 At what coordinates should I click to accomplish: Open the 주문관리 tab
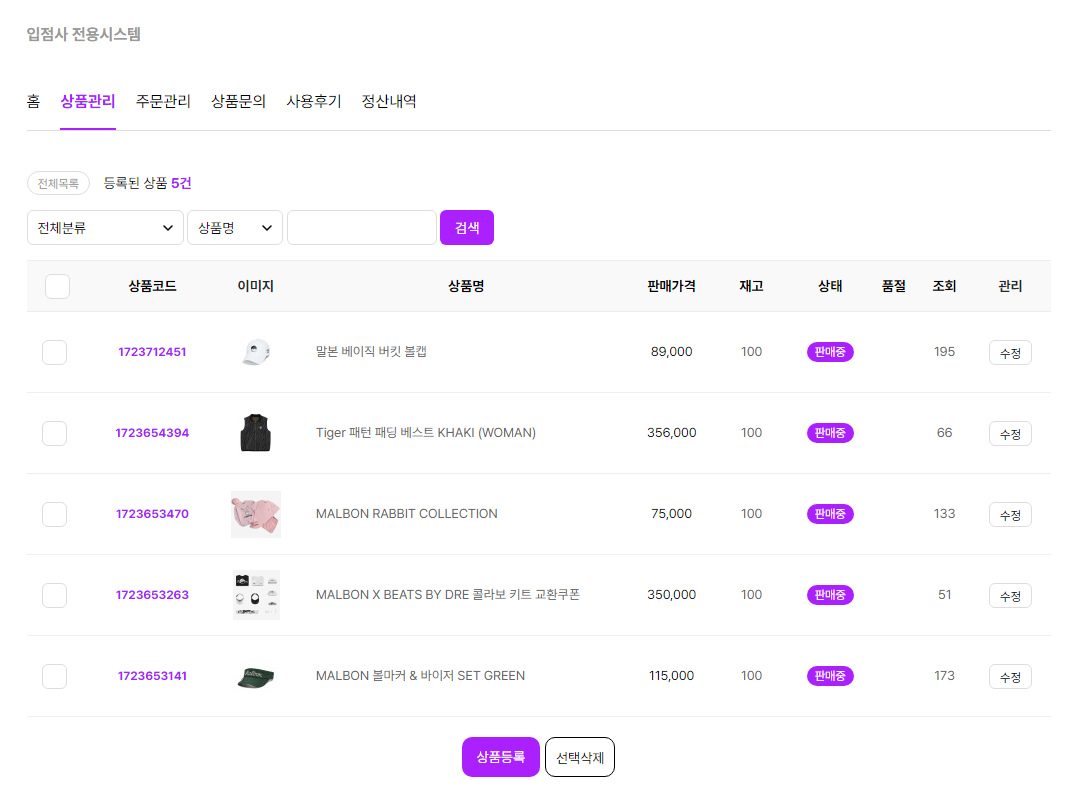coord(163,101)
